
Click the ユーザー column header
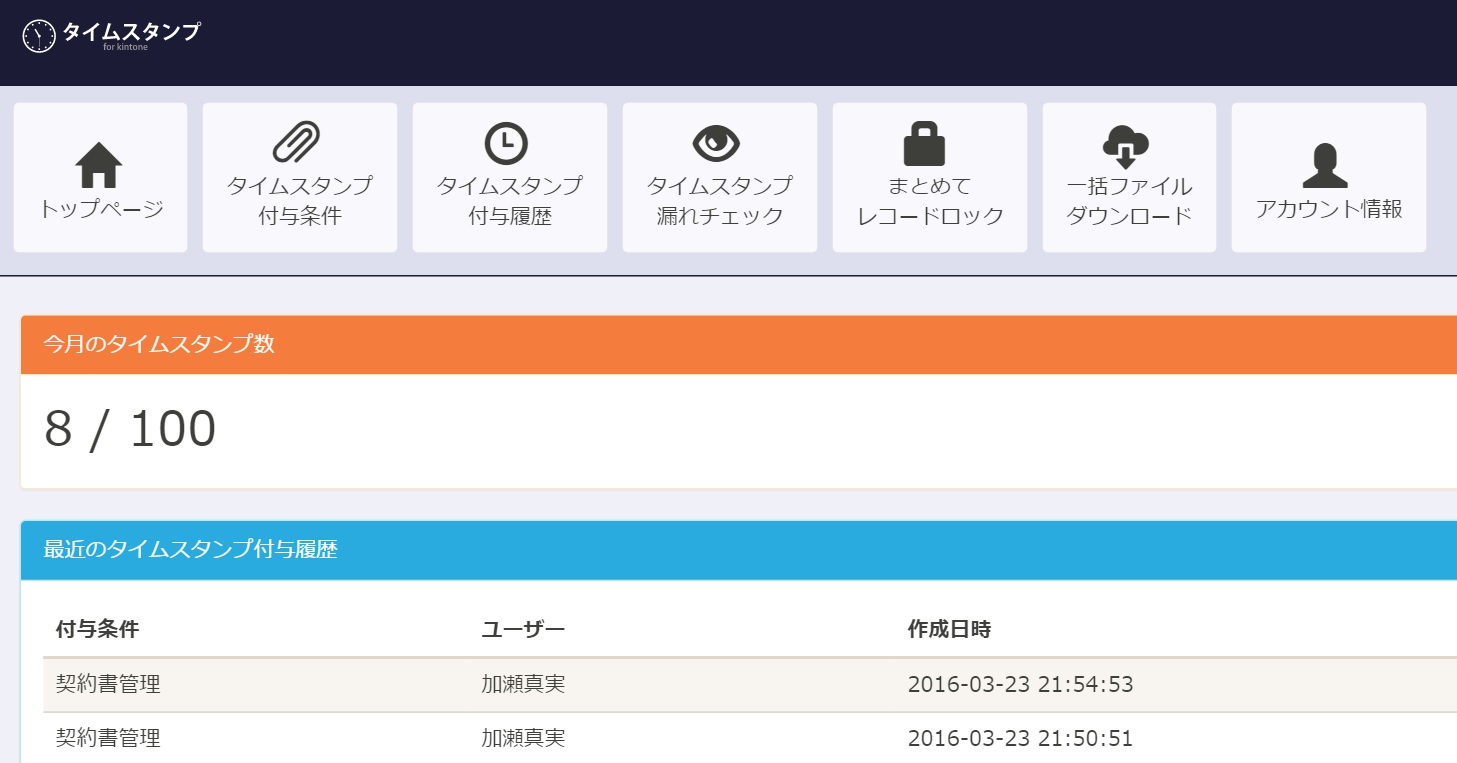(x=523, y=629)
